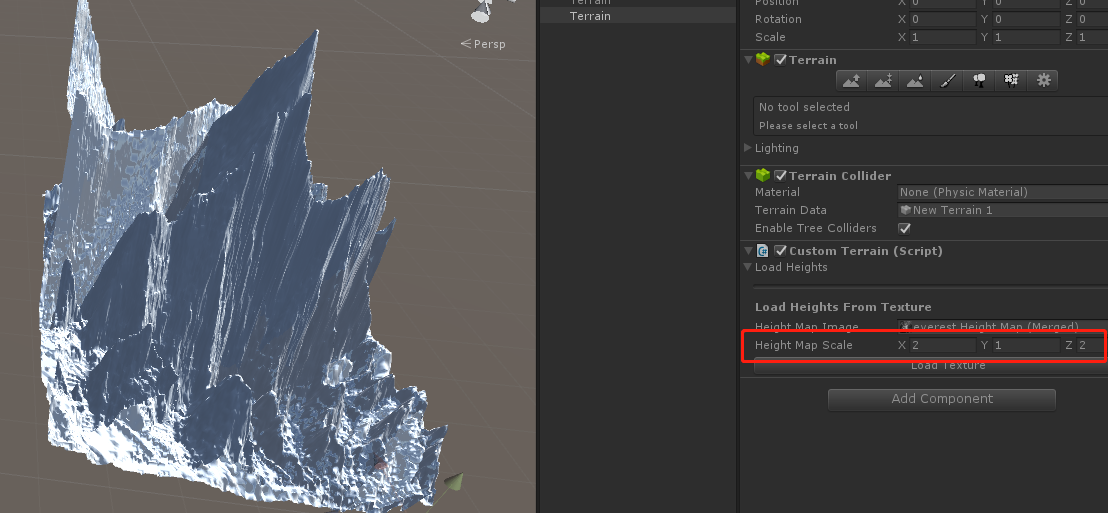Image resolution: width=1108 pixels, height=513 pixels.
Task: Select the Place Trees tool
Action: click(x=979, y=81)
